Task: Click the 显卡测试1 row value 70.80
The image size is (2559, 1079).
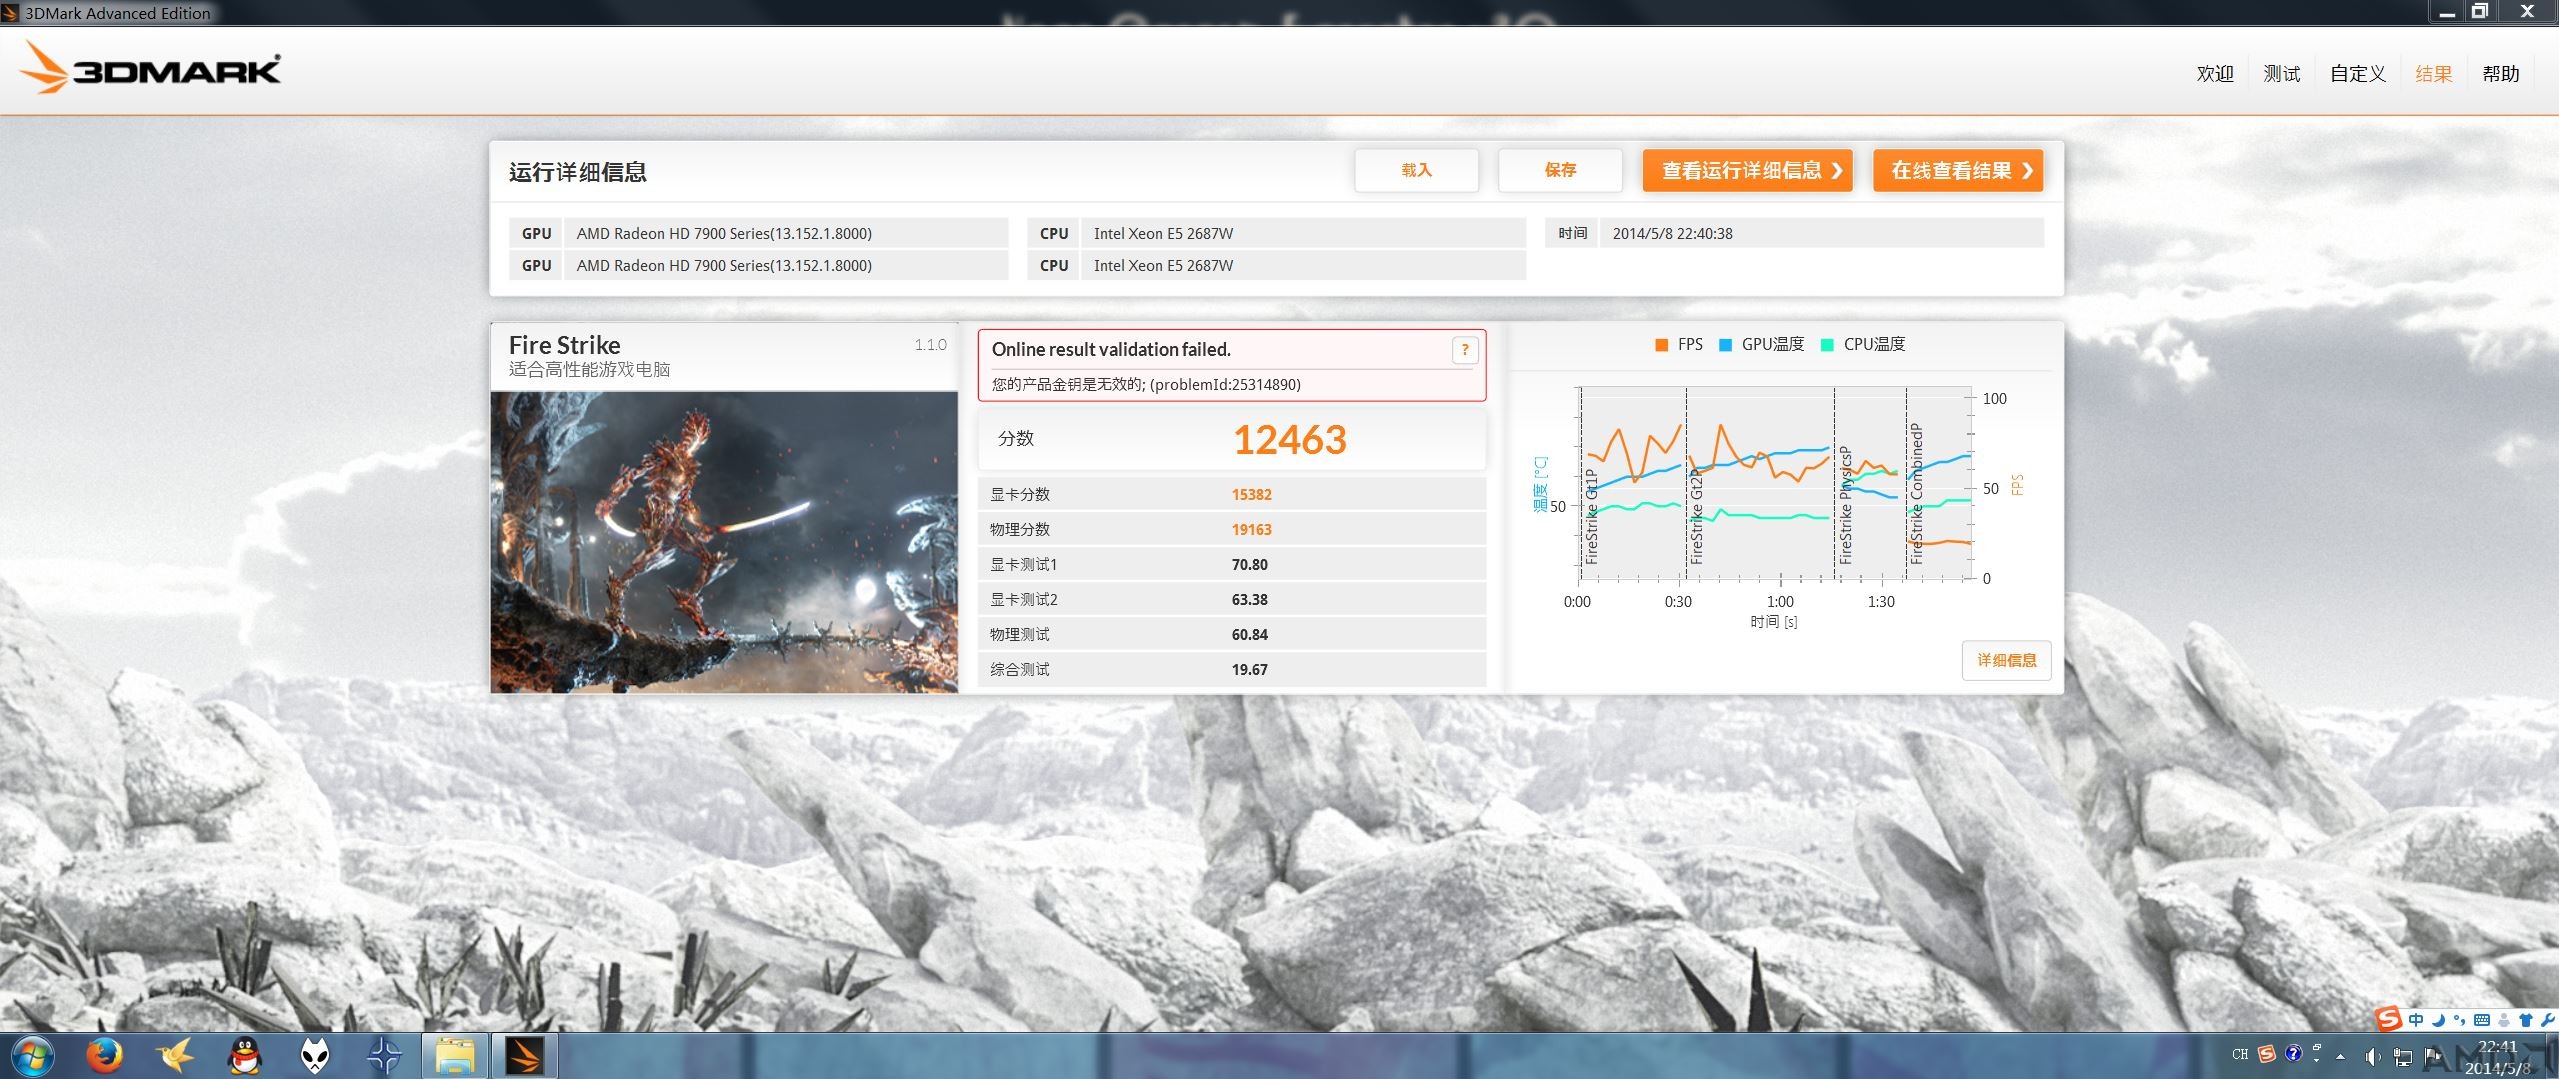Action: point(1249,565)
